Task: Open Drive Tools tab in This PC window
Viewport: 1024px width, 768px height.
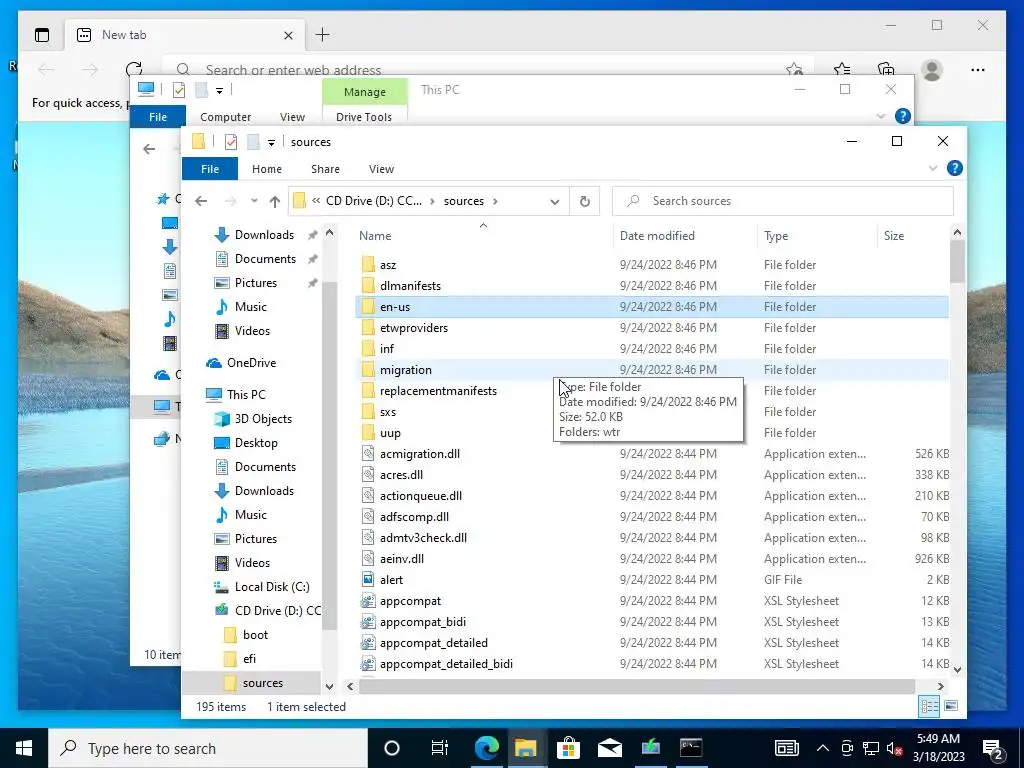Action: tap(364, 117)
